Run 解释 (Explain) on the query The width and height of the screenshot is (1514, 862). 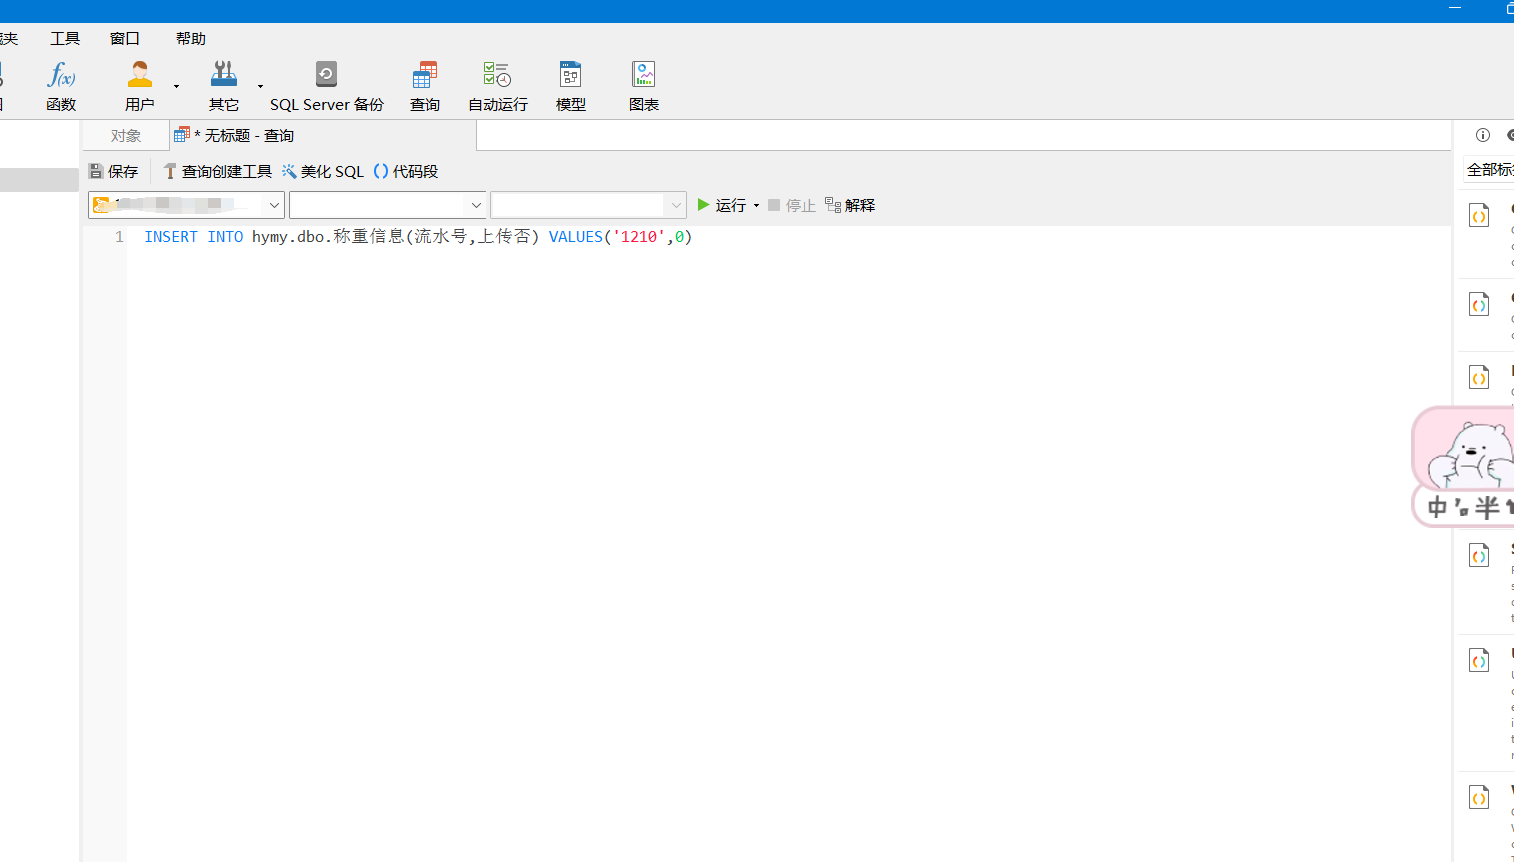pyautogui.click(x=849, y=204)
